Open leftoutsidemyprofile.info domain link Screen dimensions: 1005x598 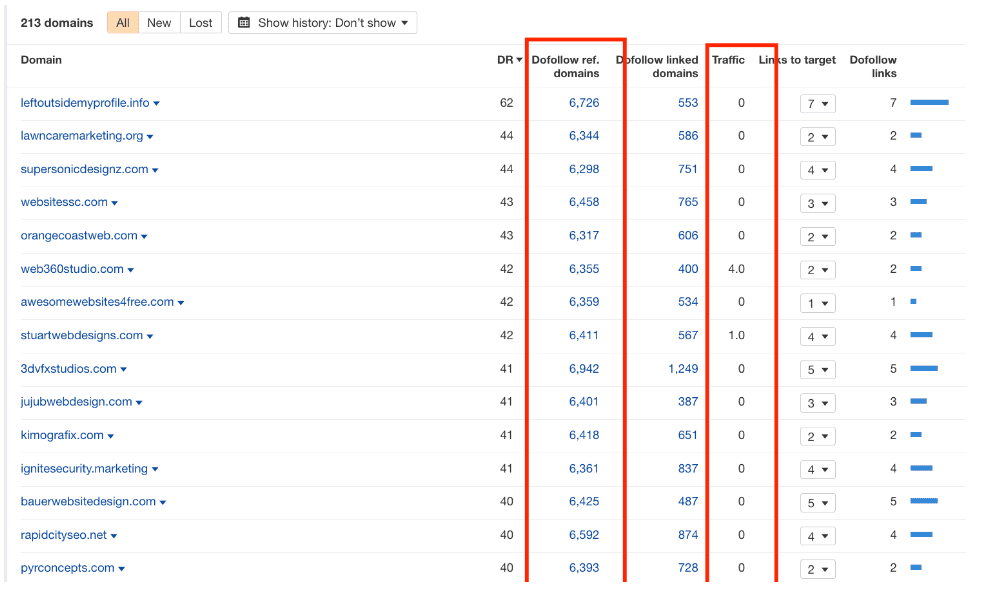click(85, 103)
